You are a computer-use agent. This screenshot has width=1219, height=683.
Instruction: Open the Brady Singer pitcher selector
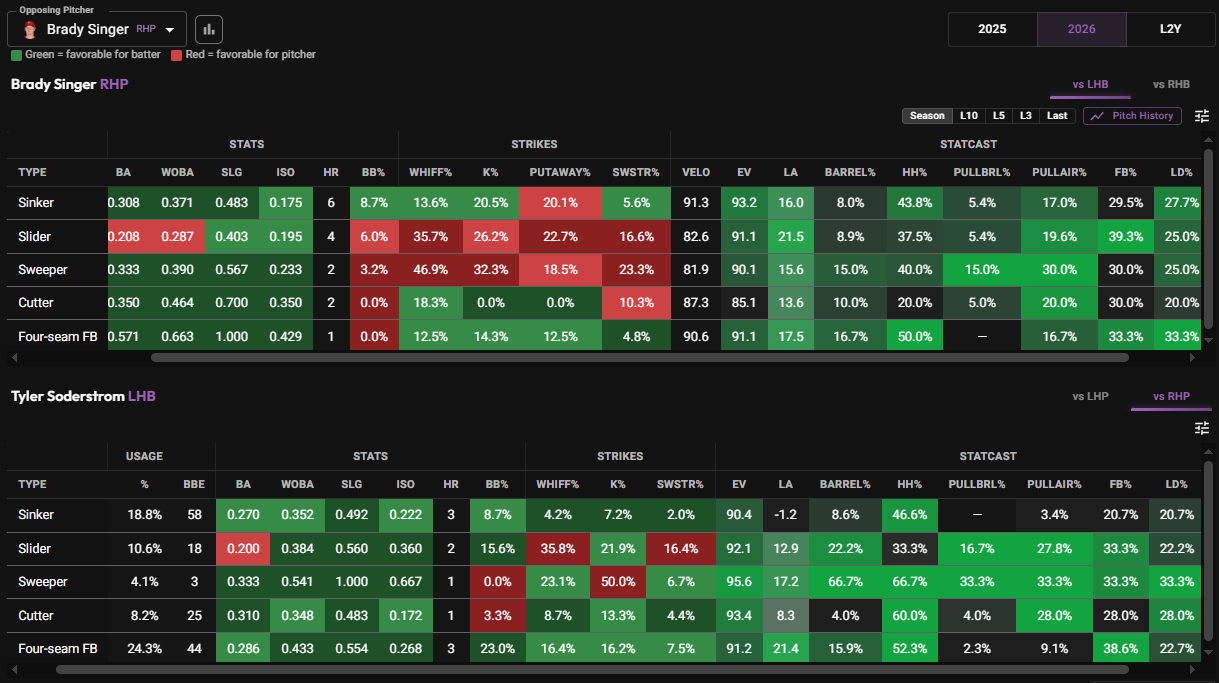[x=98, y=29]
